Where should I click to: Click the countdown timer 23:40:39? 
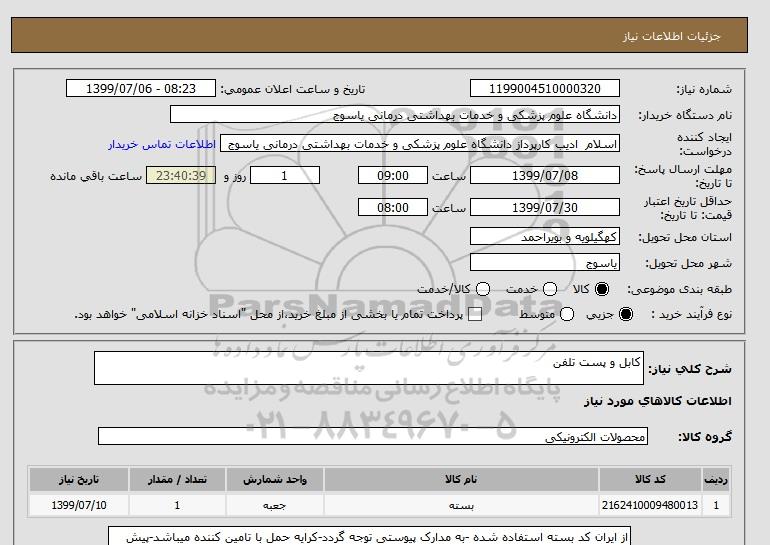click(x=181, y=176)
